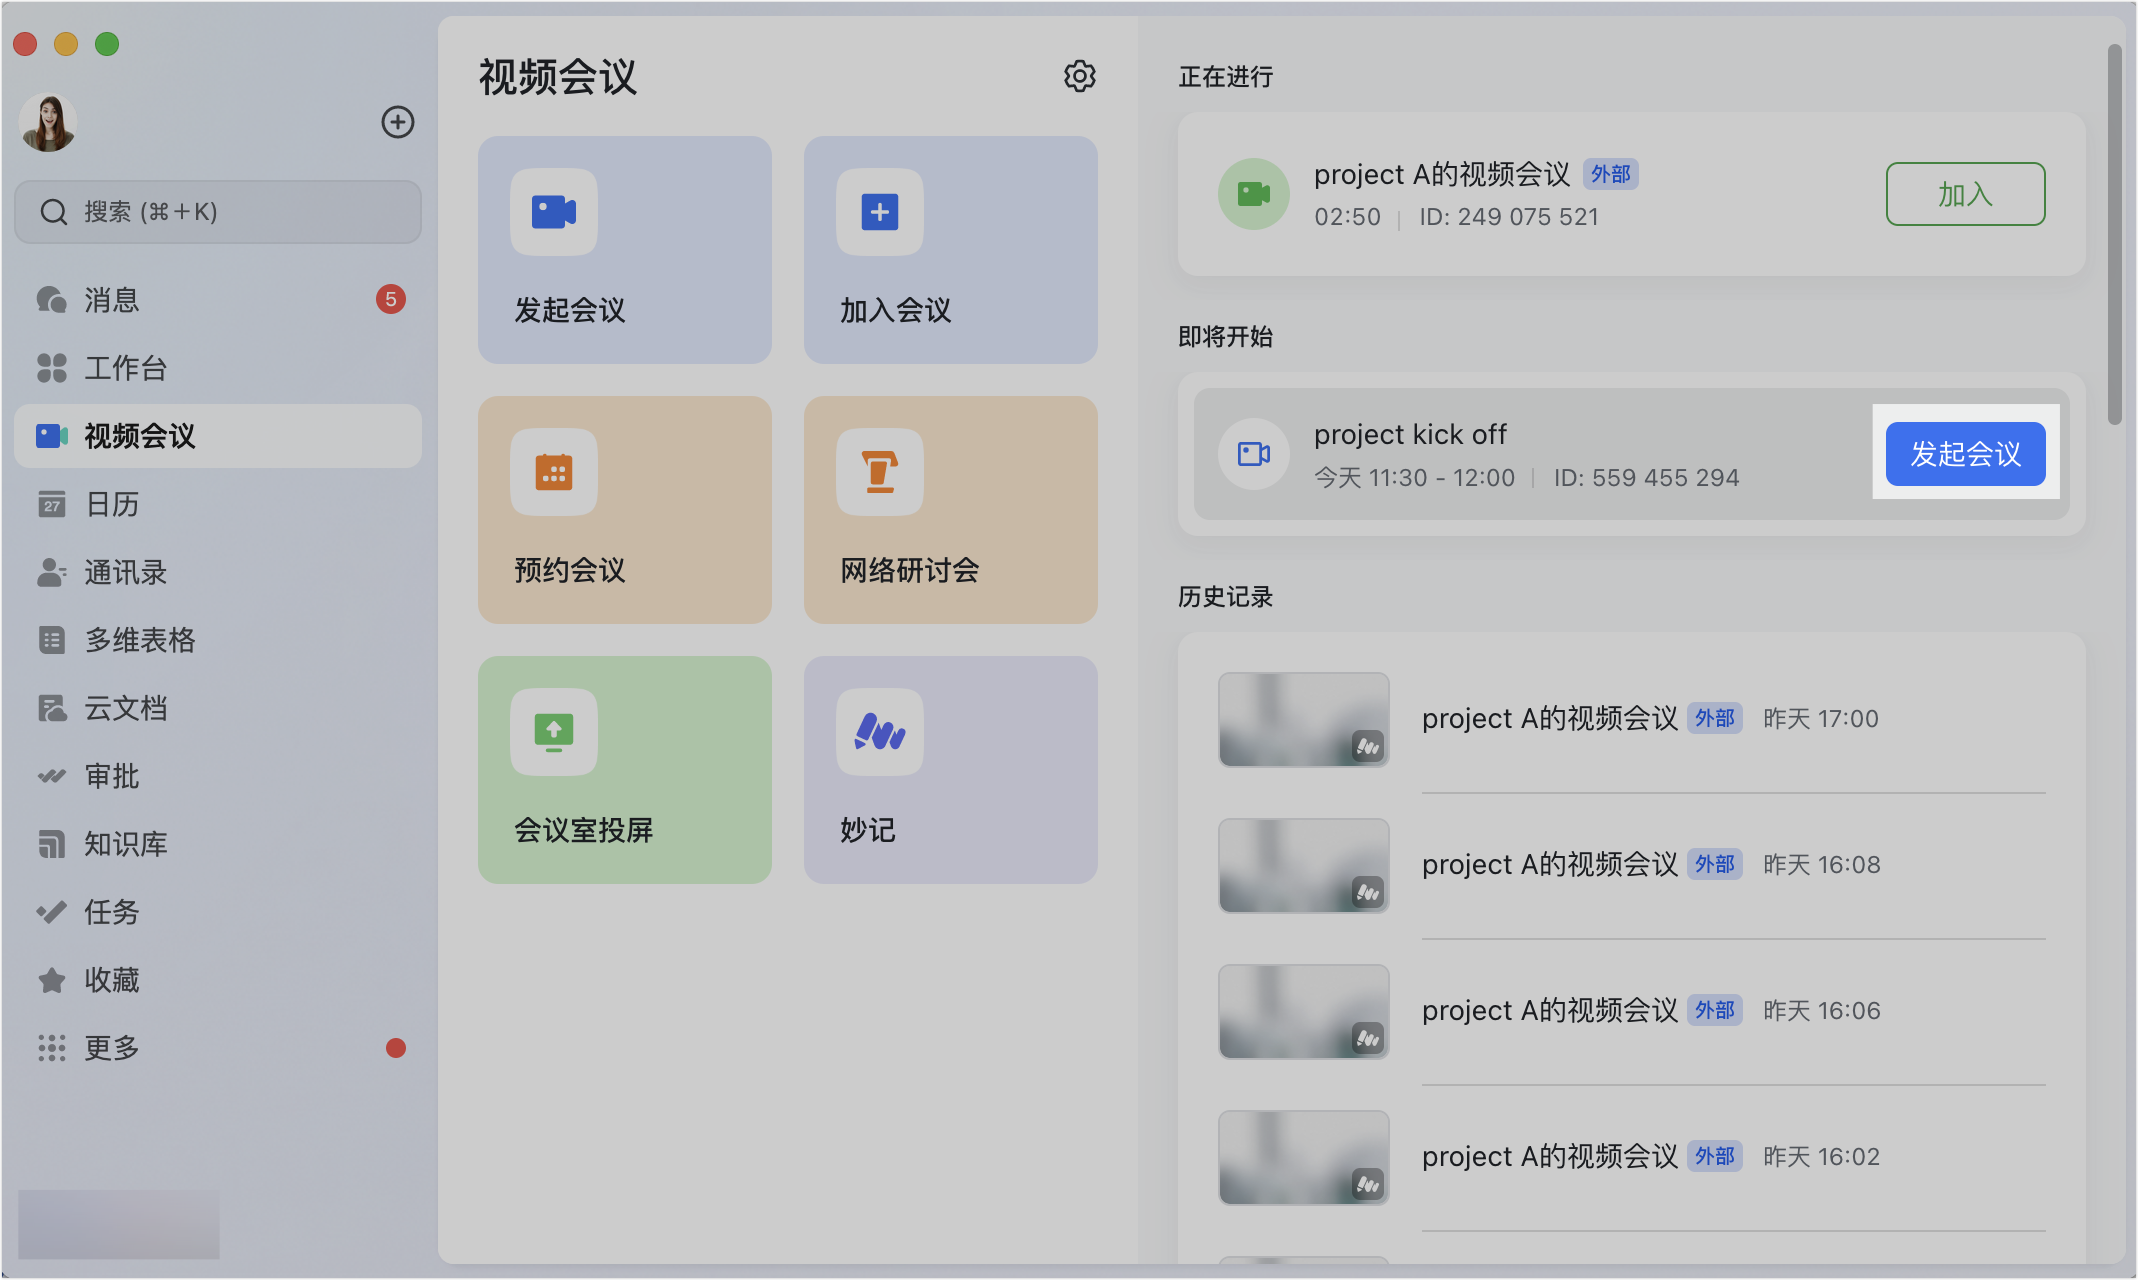Click the plus circle icon beside avatar
The height and width of the screenshot is (1280, 2138).
click(398, 122)
